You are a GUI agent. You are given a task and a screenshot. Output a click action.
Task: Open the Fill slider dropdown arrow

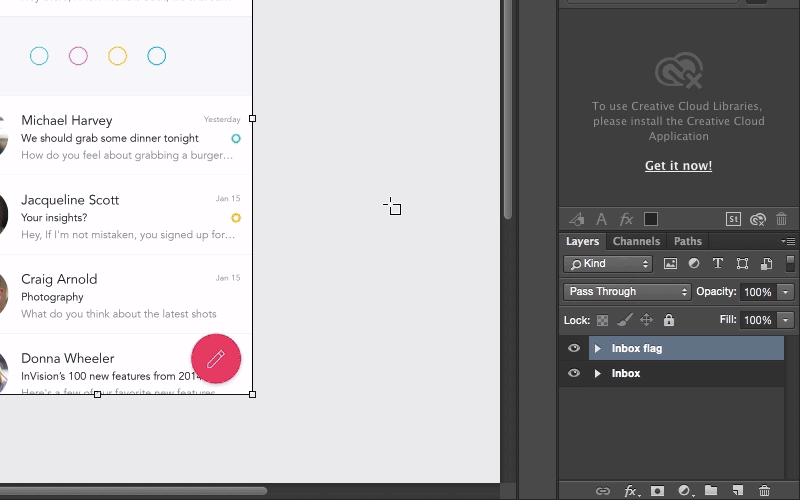(x=785, y=320)
